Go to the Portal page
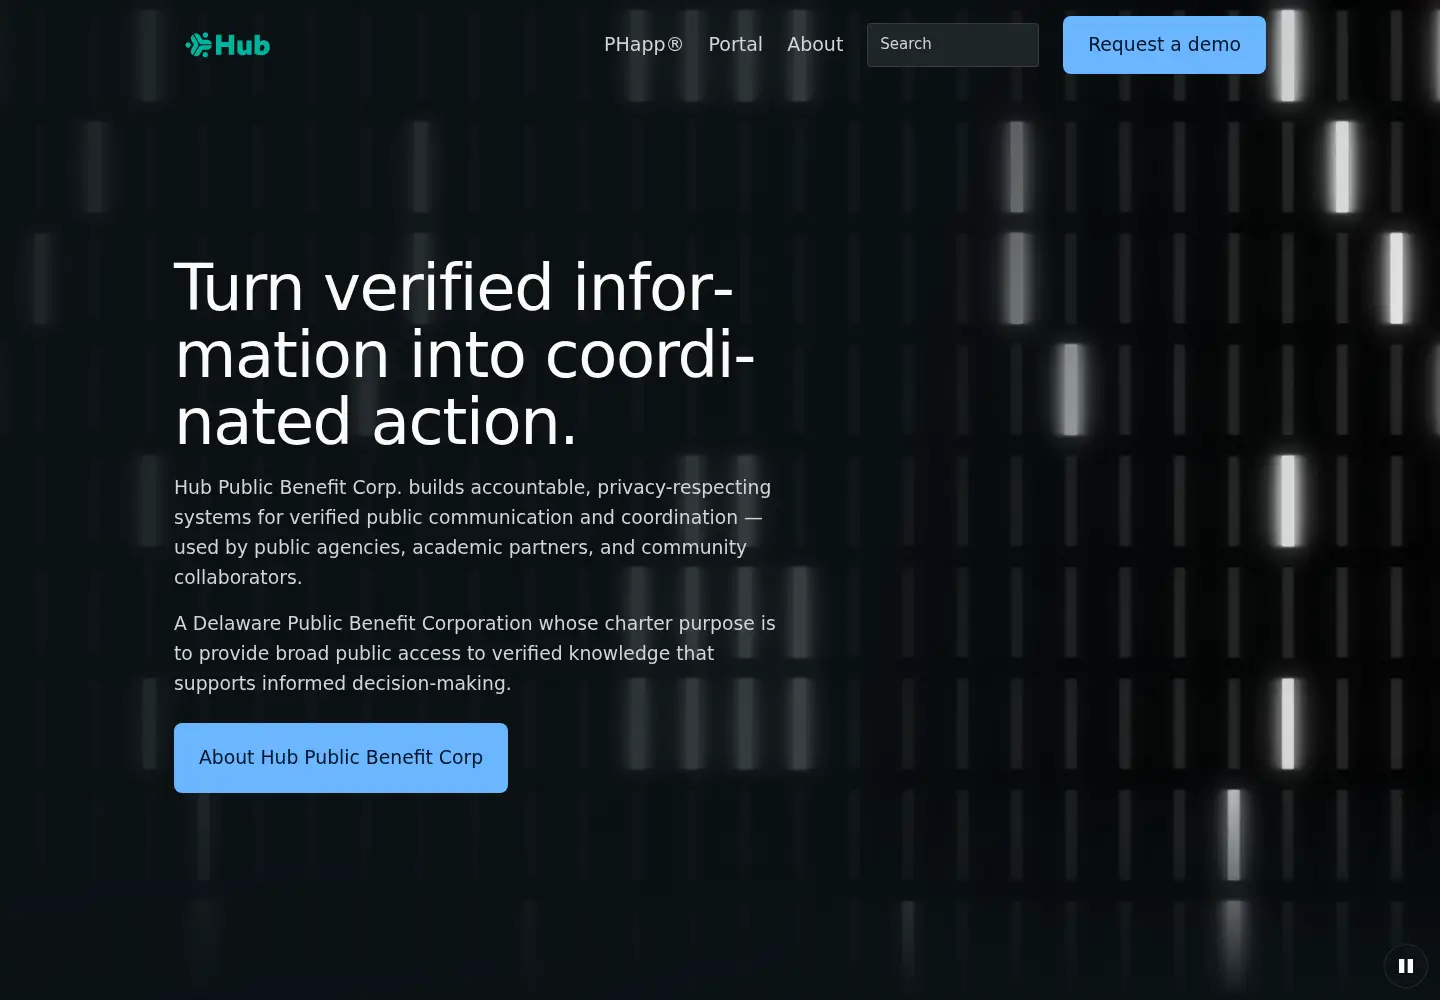The width and height of the screenshot is (1440, 1000). (735, 45)
